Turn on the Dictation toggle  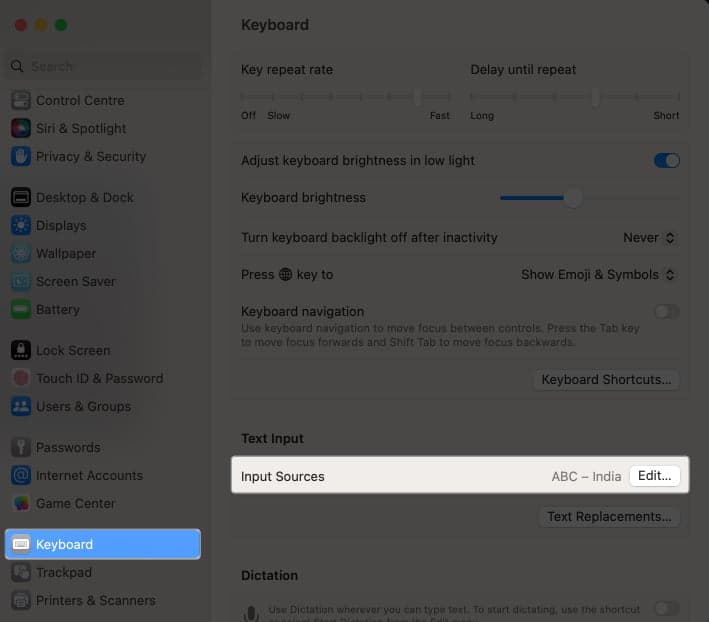coord(667,609)
